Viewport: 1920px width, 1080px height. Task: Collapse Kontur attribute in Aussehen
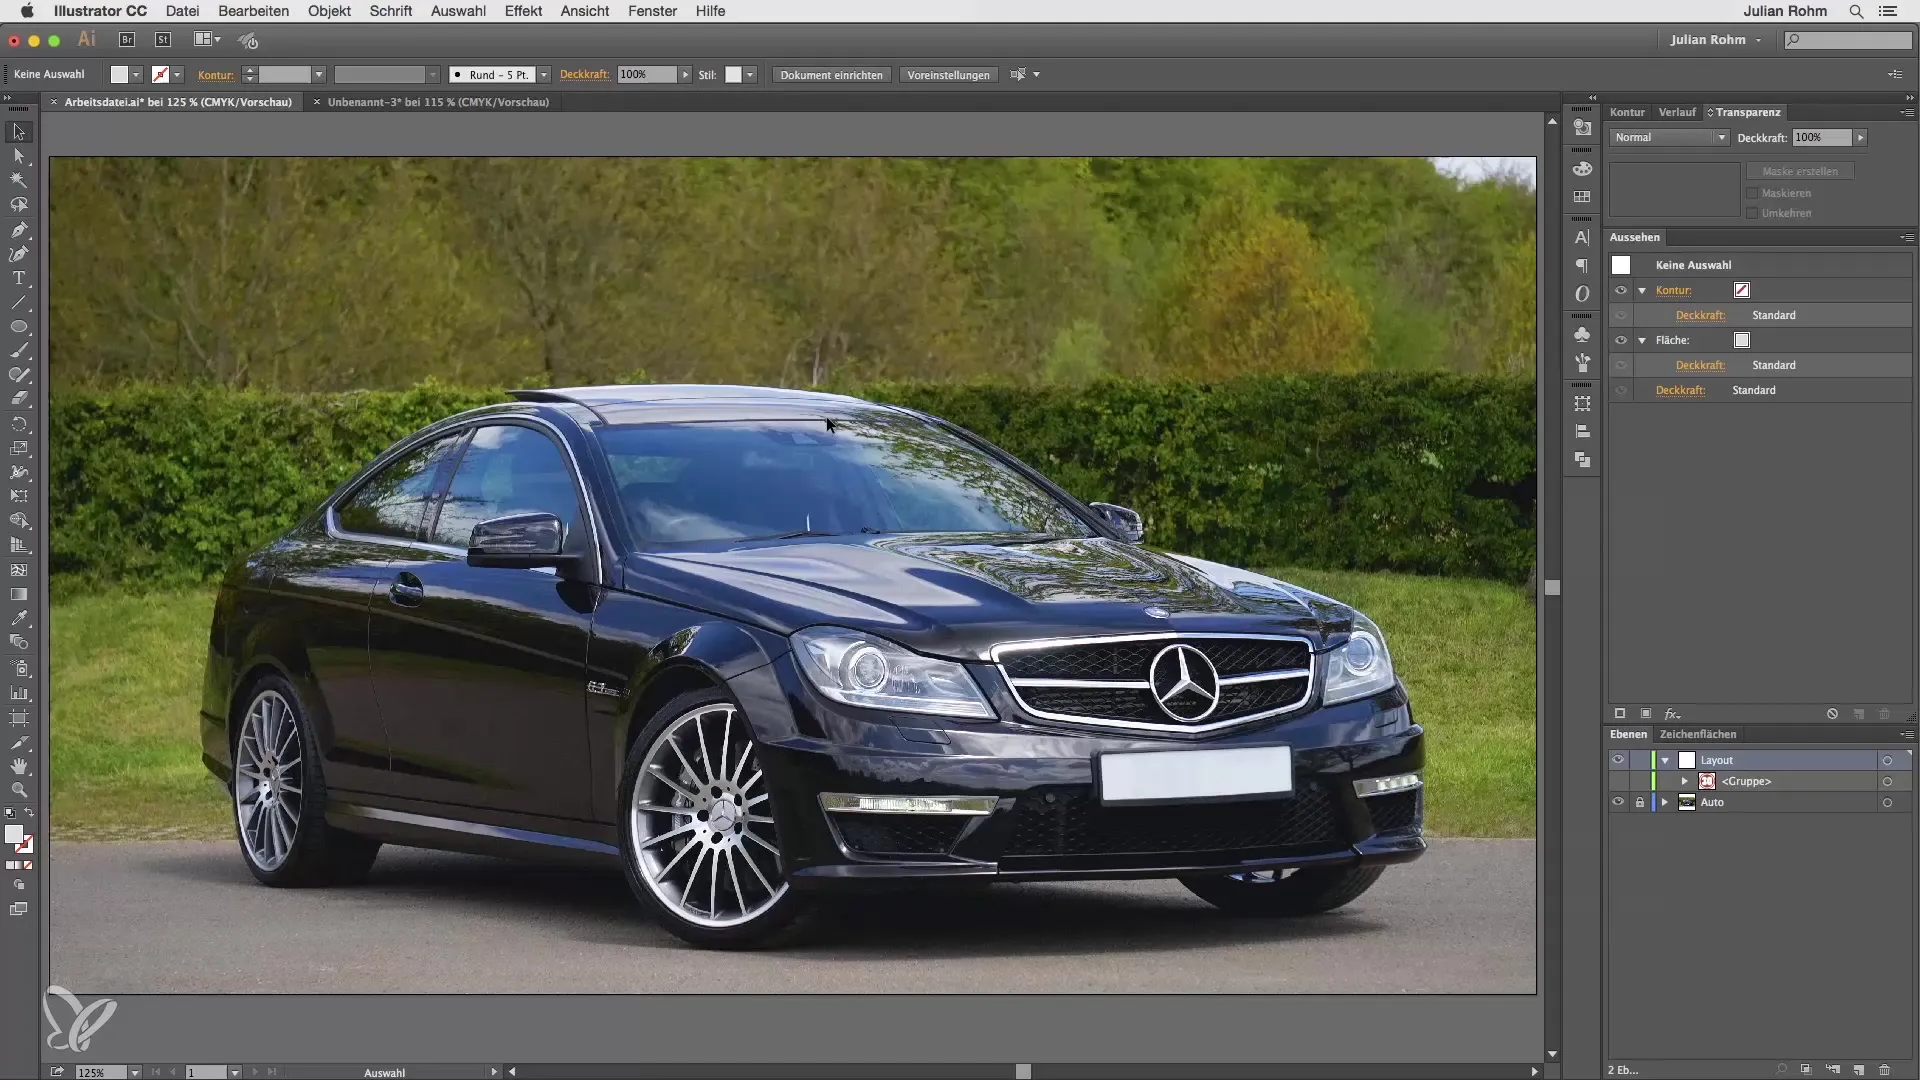(x=1642, y=290)
